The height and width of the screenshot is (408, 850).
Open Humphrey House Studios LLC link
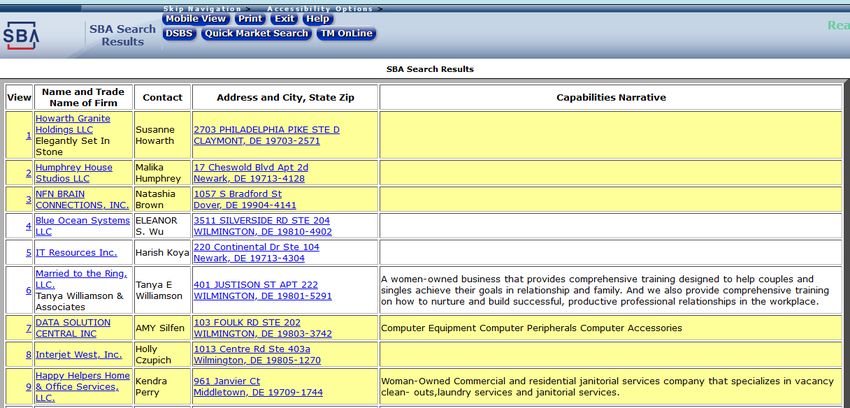point(74,173)
